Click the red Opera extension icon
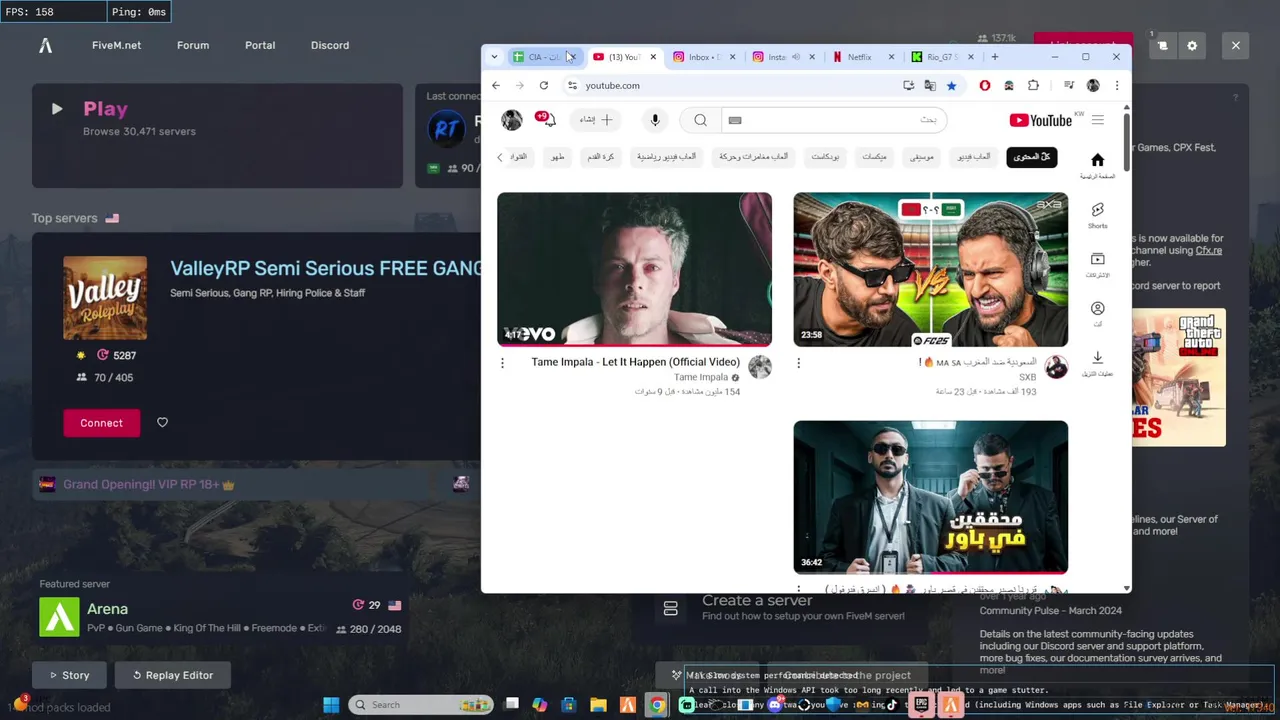 pos(985,86)
